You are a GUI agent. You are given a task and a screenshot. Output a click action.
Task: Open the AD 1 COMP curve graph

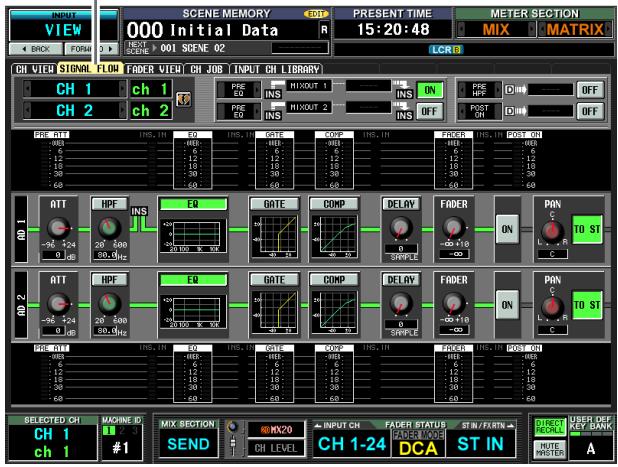point(334,237)
